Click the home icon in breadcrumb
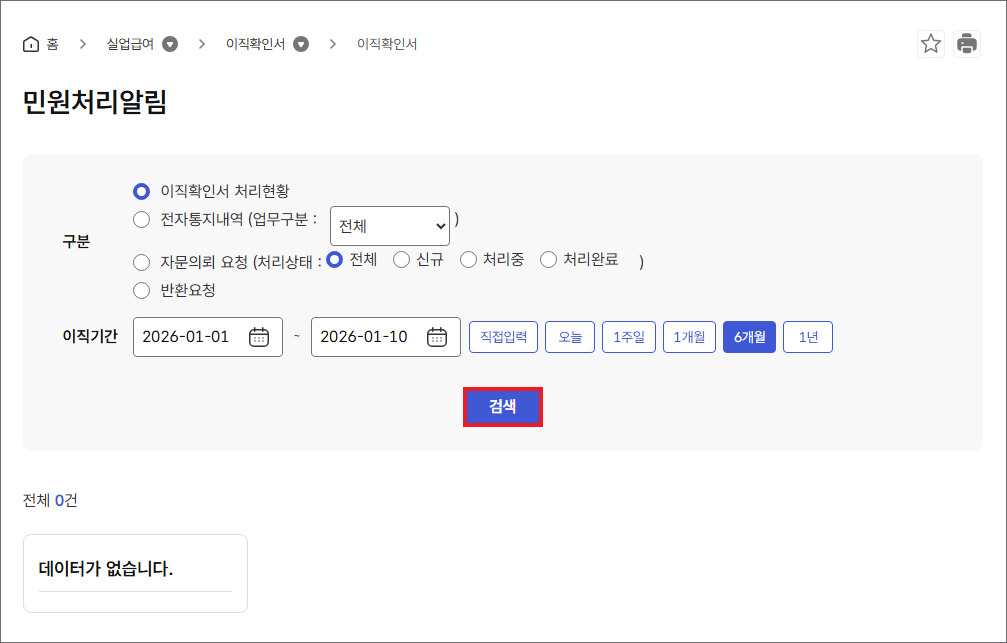1007x643 pixels. 30,45
